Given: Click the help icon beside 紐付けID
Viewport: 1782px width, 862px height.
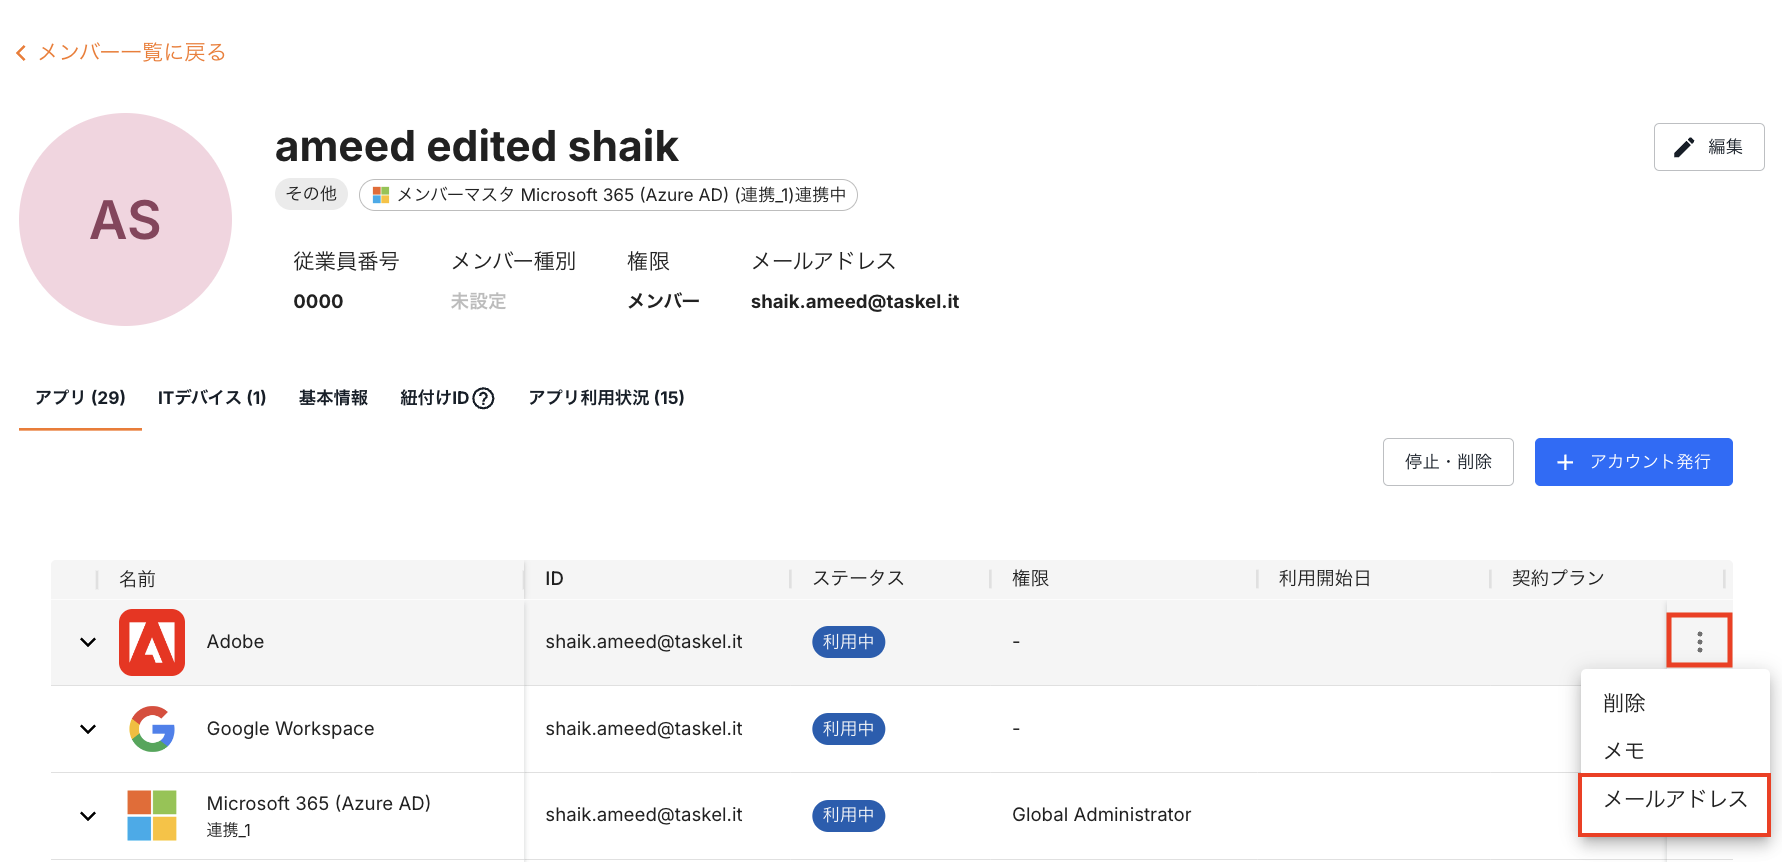Looking at the screenshot, I should click(x=484, y=399).
